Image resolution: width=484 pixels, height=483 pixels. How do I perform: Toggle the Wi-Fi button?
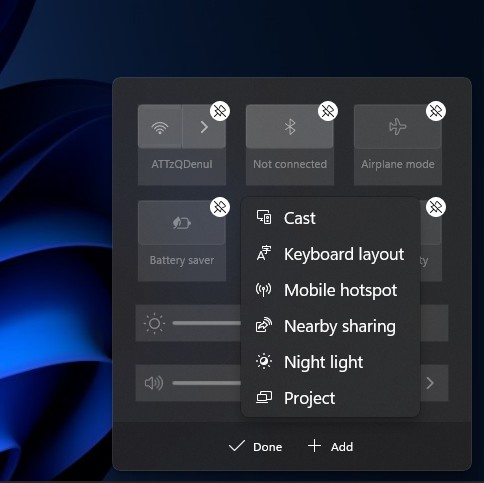(160, 127)
